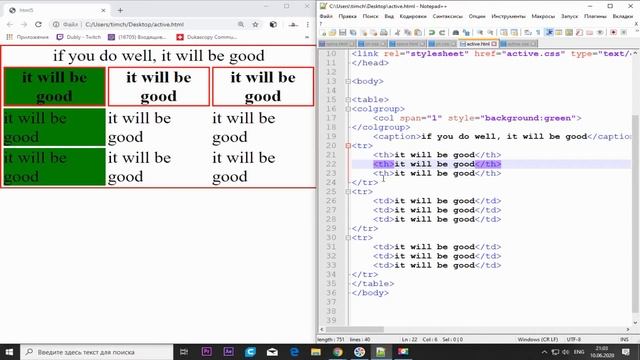Open the Файл menu in Notepad++
Viewport: 640px width, 360px height.
click(326, 16)
